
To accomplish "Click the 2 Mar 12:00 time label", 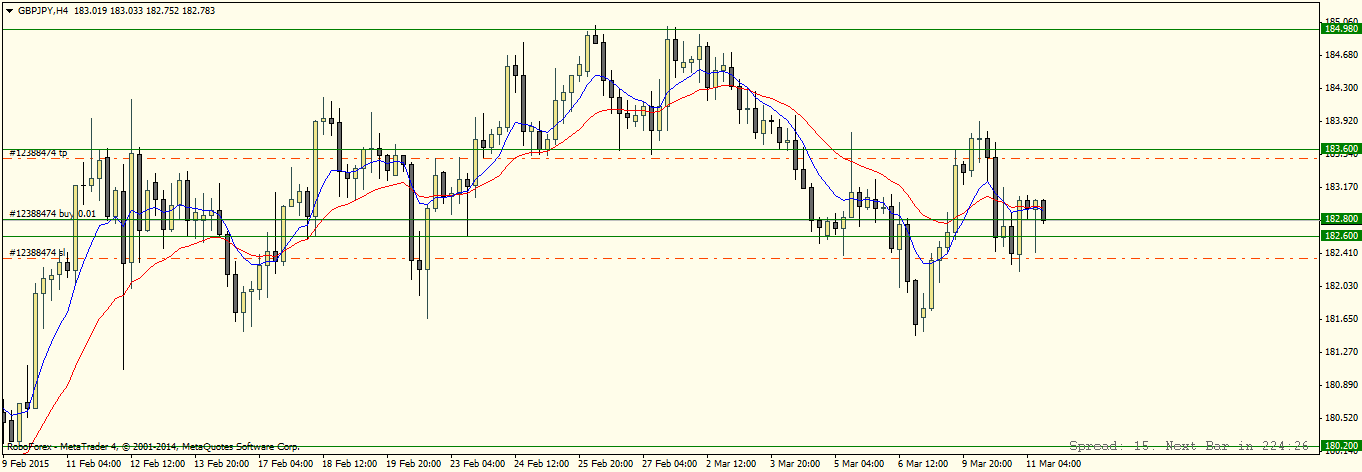I will [732, 464].
